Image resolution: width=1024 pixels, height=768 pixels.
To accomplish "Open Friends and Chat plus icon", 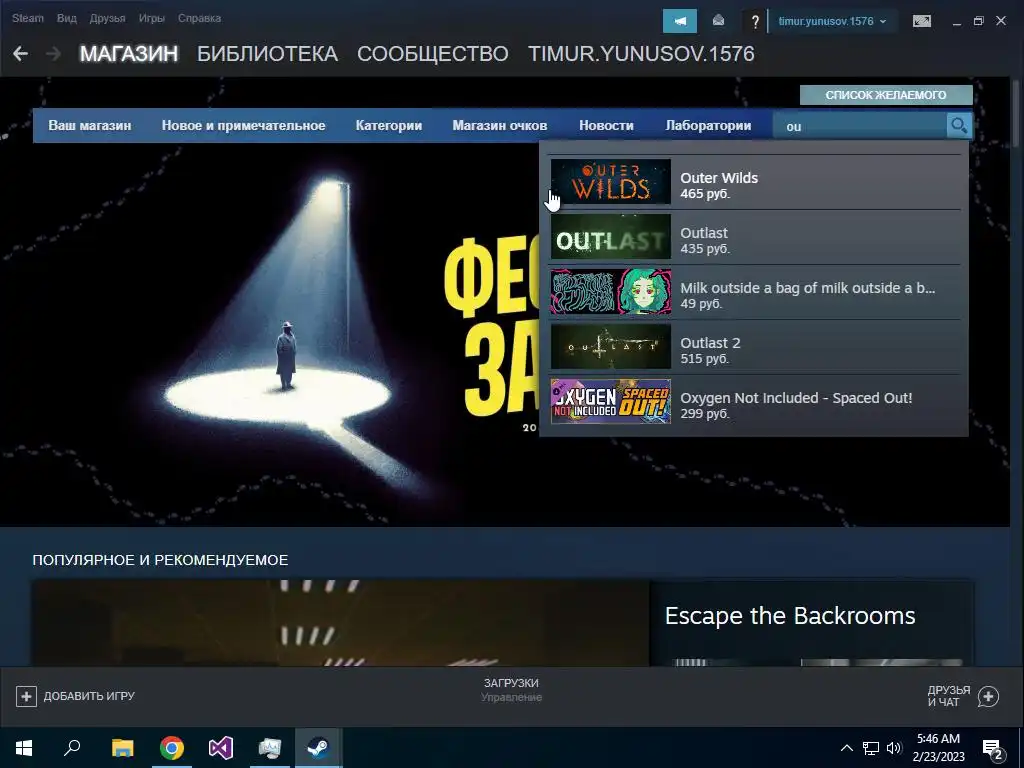I will (988, 696).
